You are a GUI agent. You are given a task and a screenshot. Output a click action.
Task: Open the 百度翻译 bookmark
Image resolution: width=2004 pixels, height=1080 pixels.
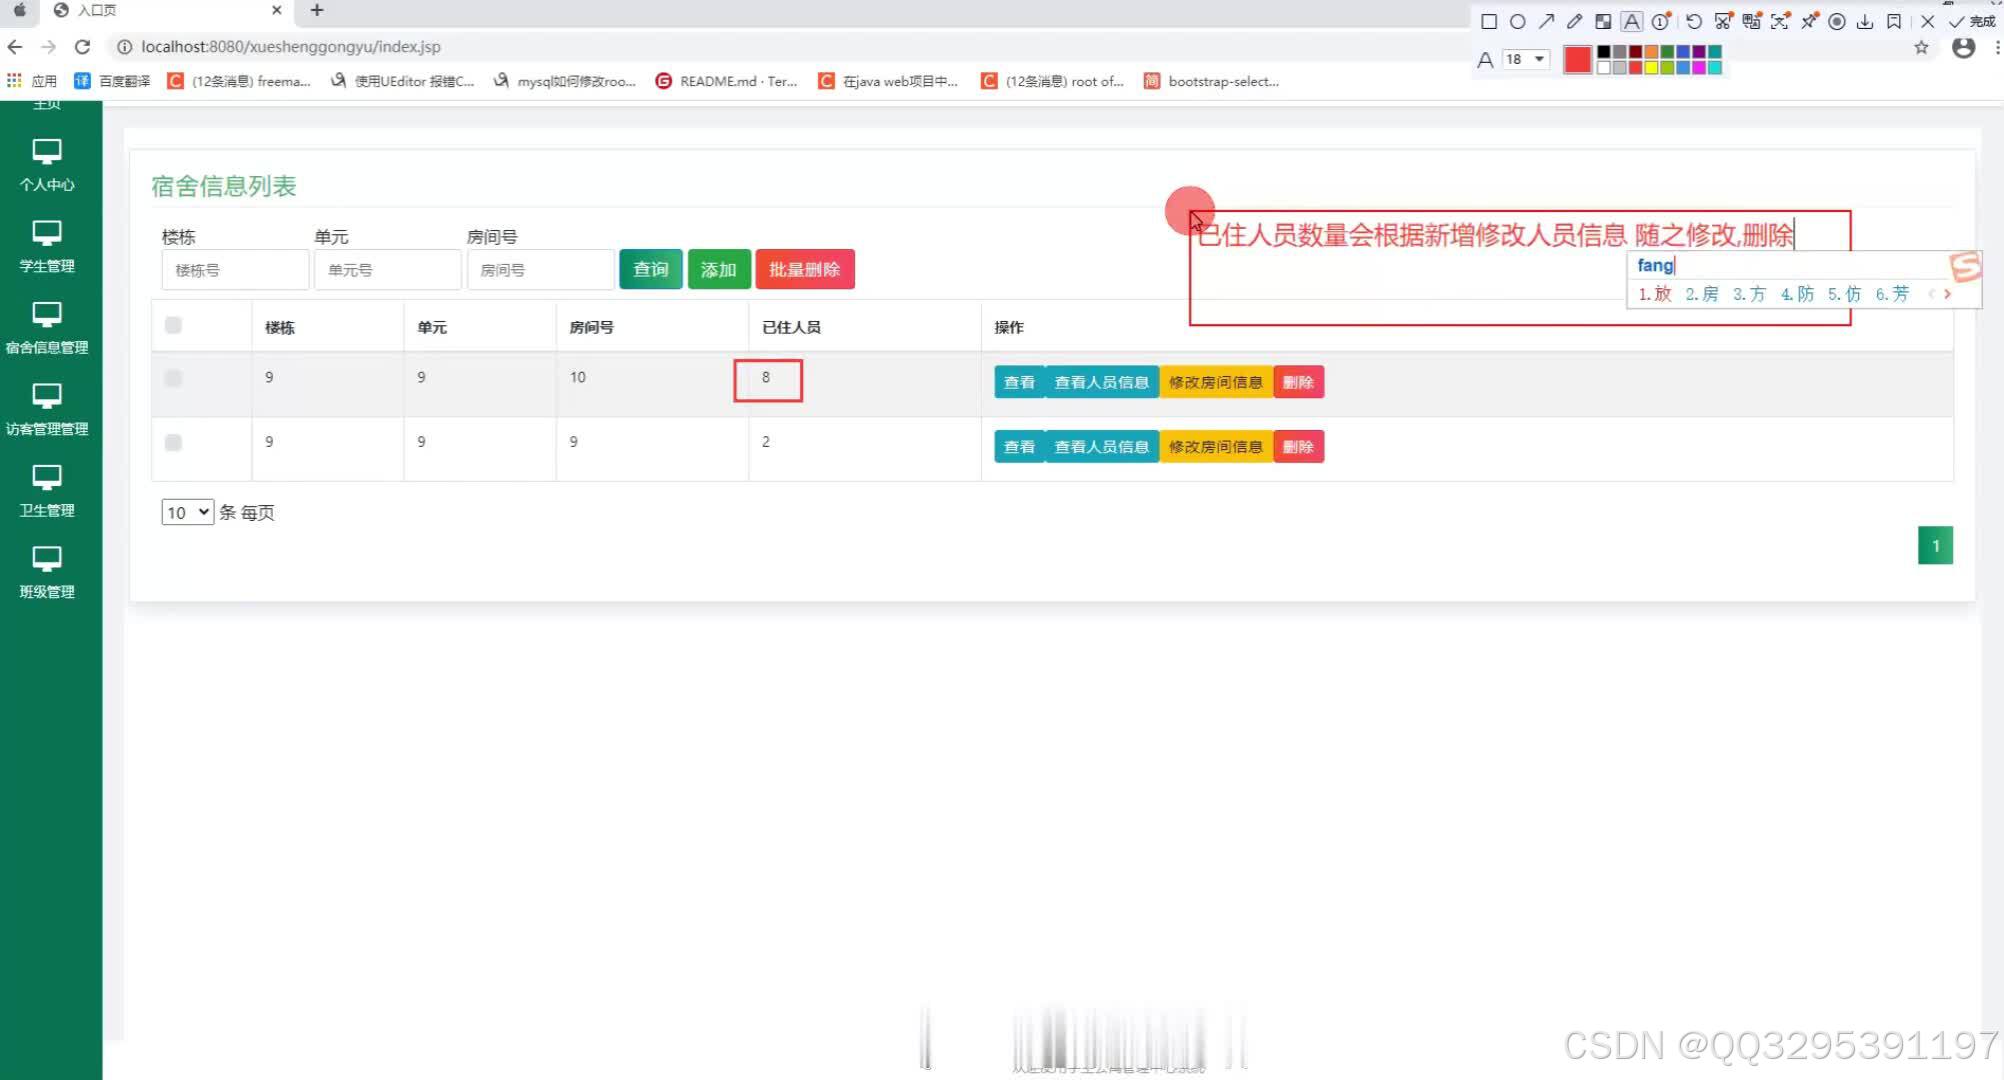point(112,81)
